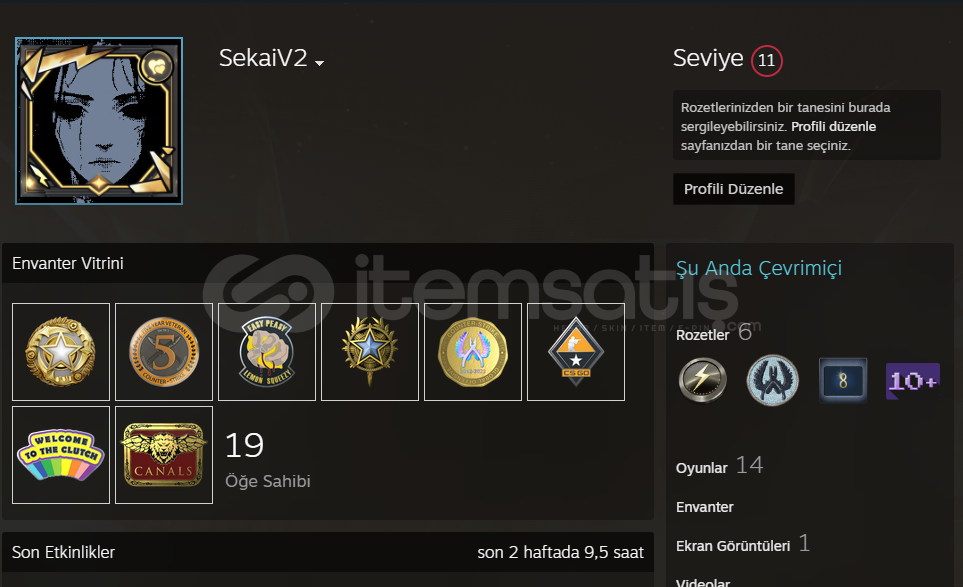
Task: Open the Canals collection pin item
Action: click(x=164, y=455)
